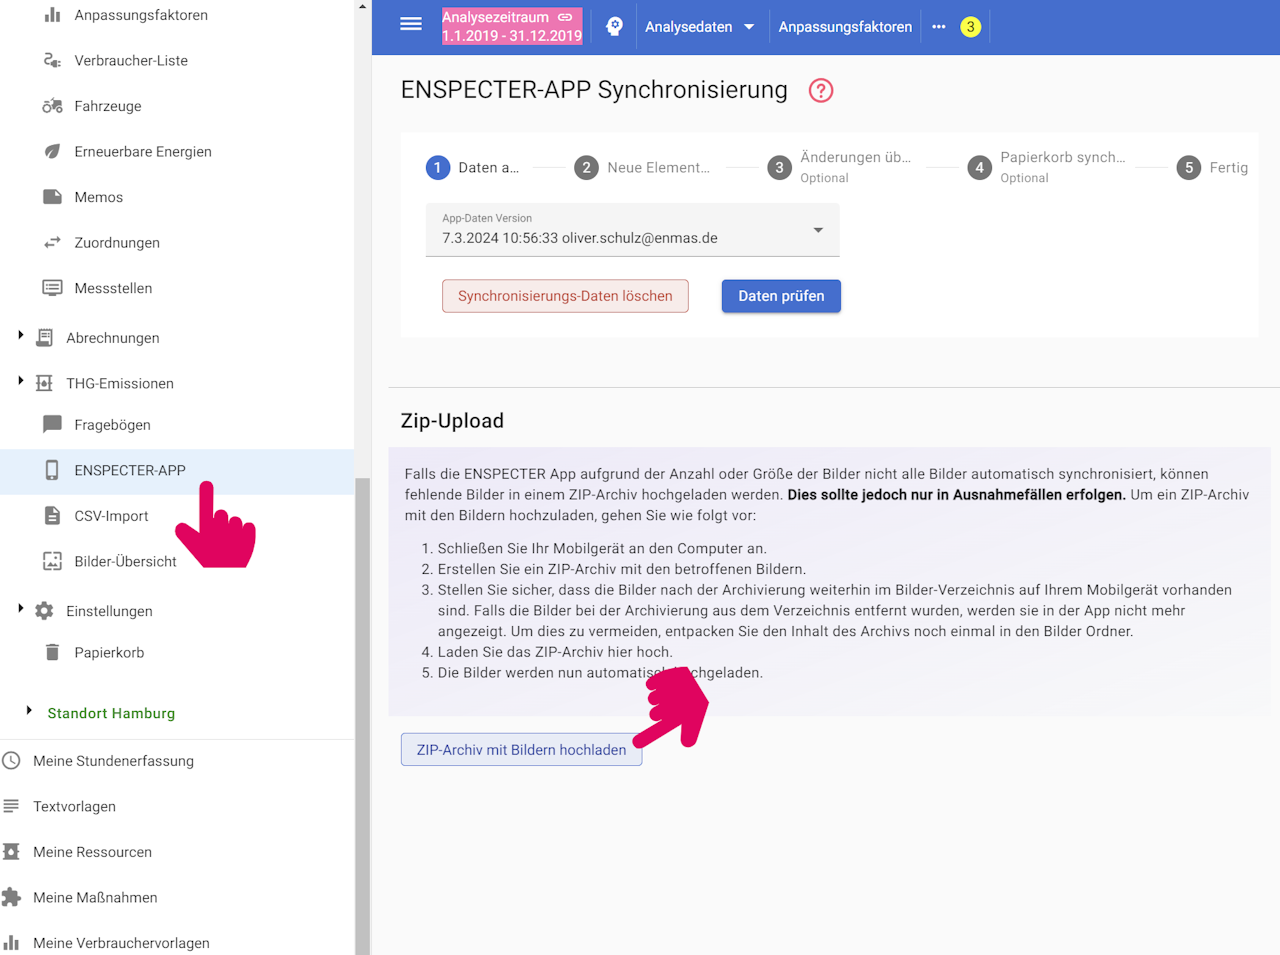Click the Anpassungsfaktoren bar-chart icon in sidebar

tap(52, 15)
